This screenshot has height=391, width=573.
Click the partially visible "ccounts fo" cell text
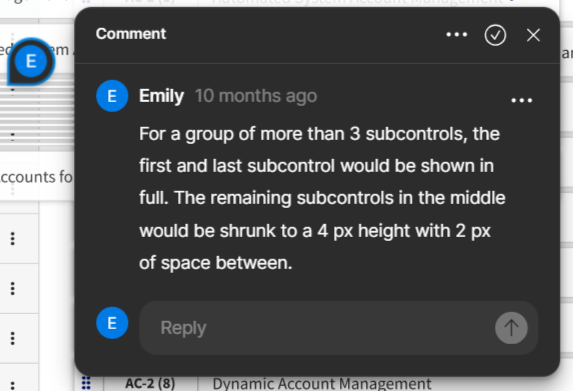click(x=36, y=177)
